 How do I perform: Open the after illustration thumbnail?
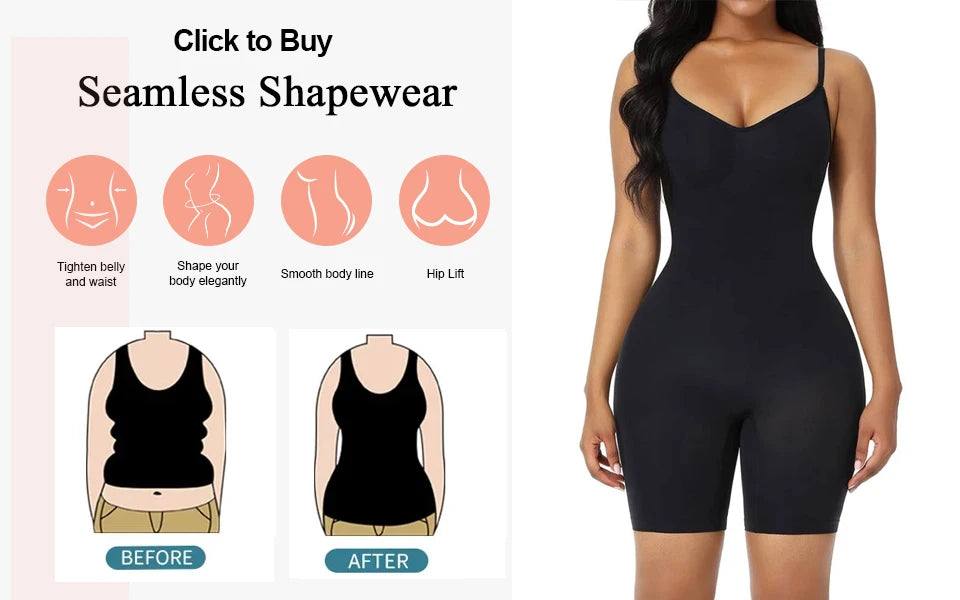(x=397, y=454)
